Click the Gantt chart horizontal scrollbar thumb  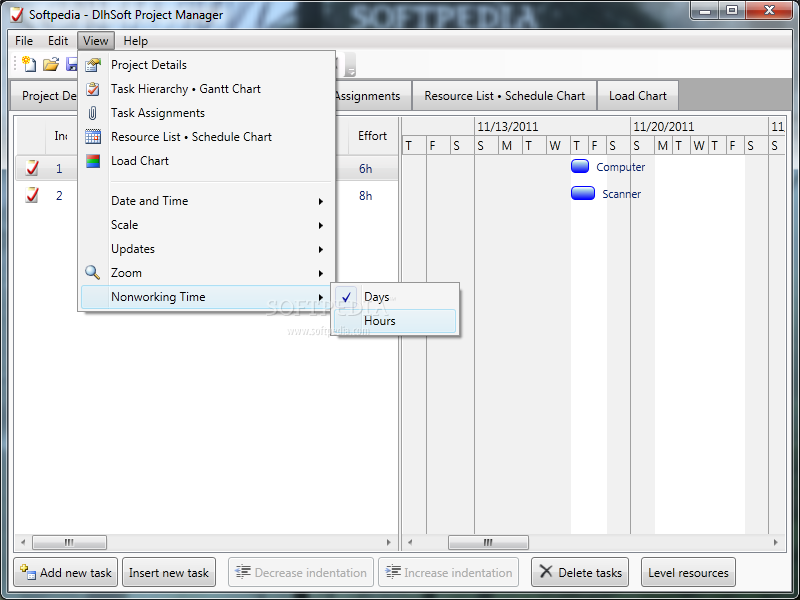(488, 542)
